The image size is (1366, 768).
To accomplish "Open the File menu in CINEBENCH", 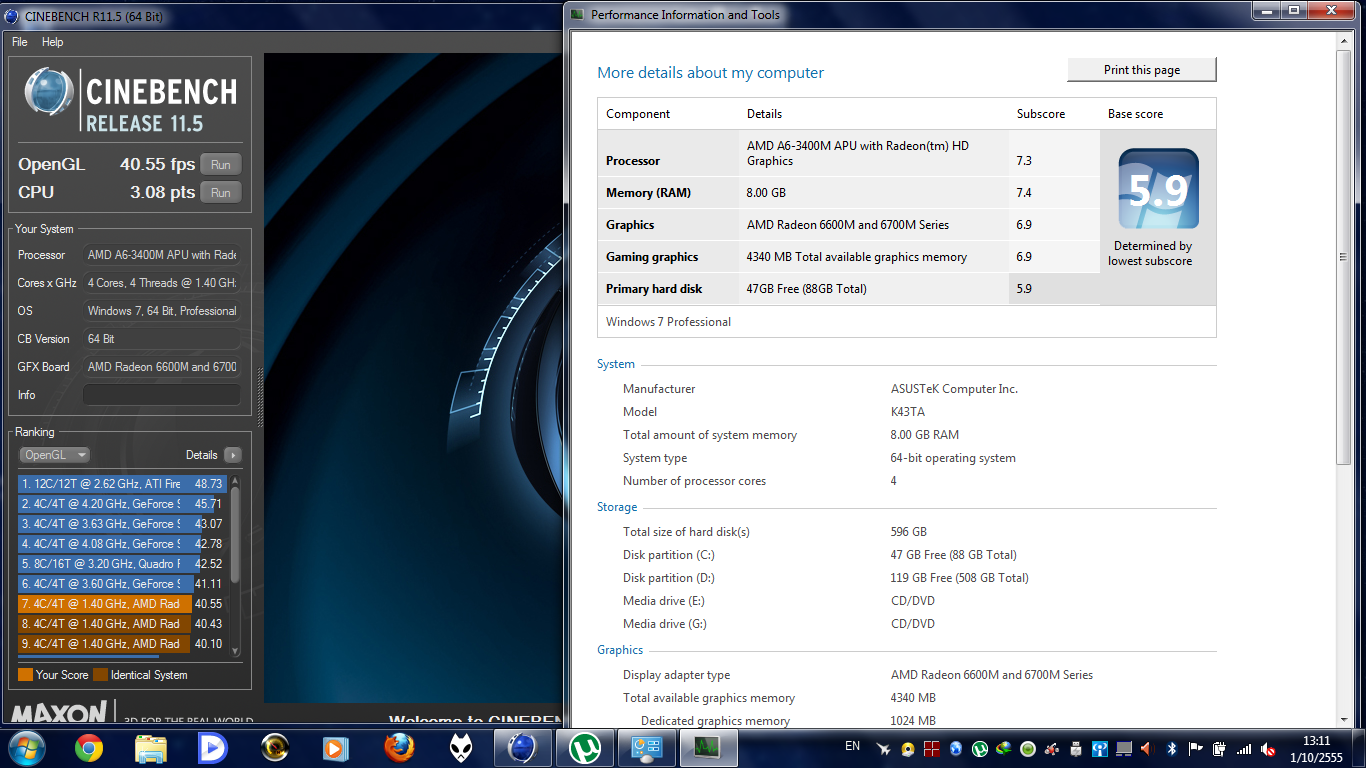I will click(20, 42).
